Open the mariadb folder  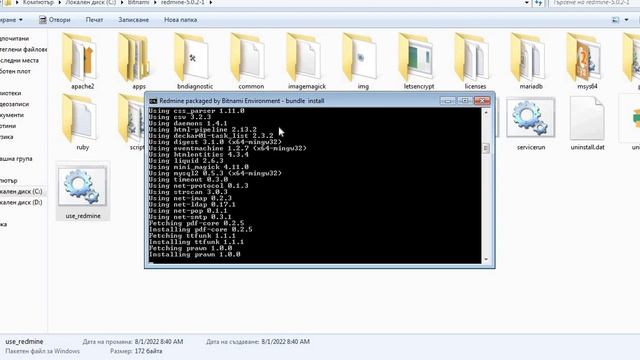tap(531, 61)
